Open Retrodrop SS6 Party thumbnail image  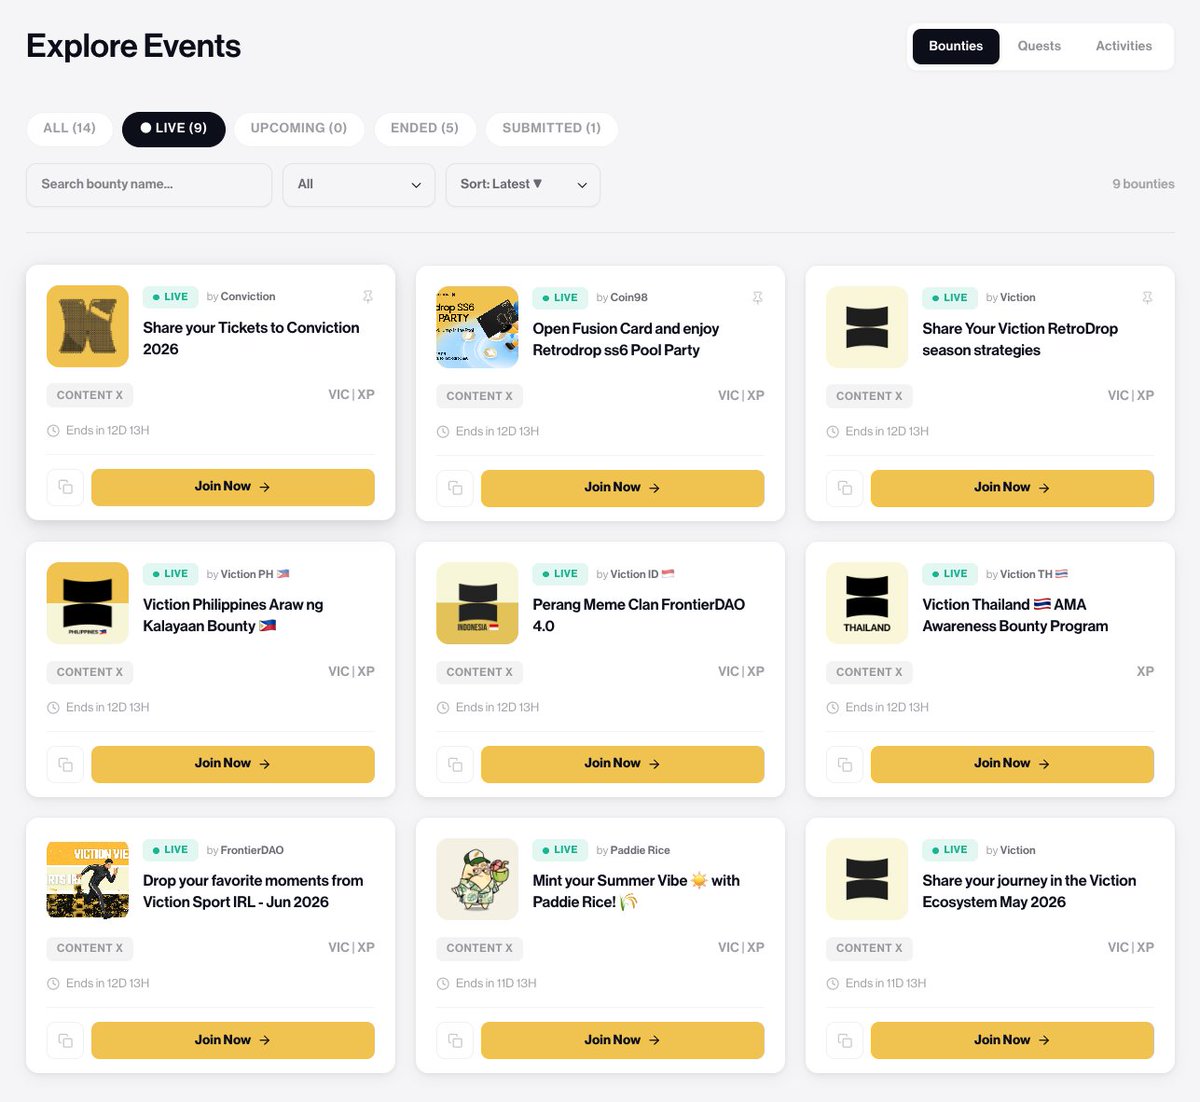tap(478, 327)
